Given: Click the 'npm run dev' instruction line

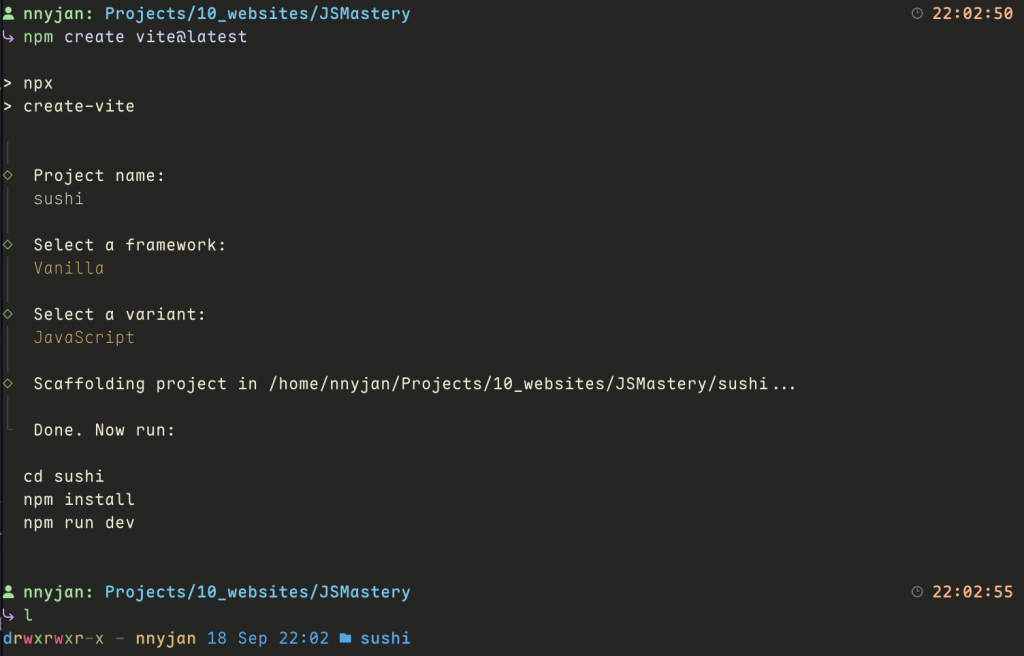Looking at the screenshot, I should coord(78,522).
